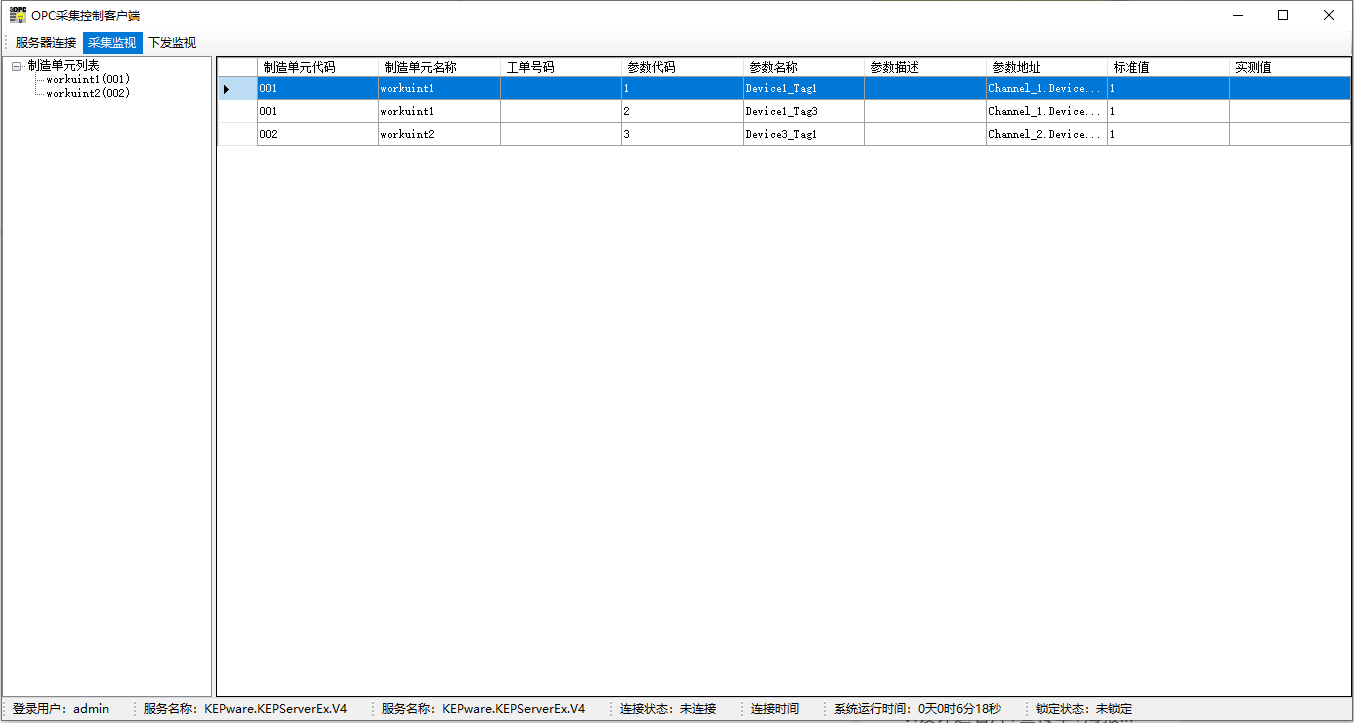This screenshot has width=1354, height=723.
Task: Click the 002 unit code cell
Action: pyautogui.click(x=317, y=134)
